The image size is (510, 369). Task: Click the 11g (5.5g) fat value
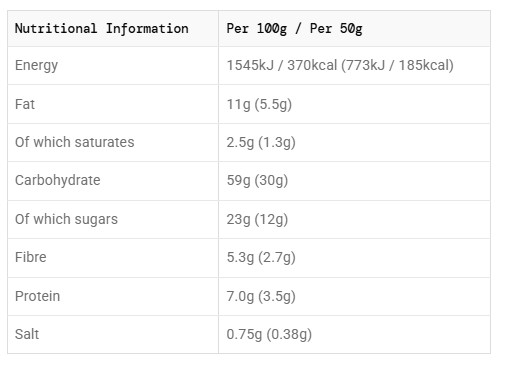click(x=259, y=105)
